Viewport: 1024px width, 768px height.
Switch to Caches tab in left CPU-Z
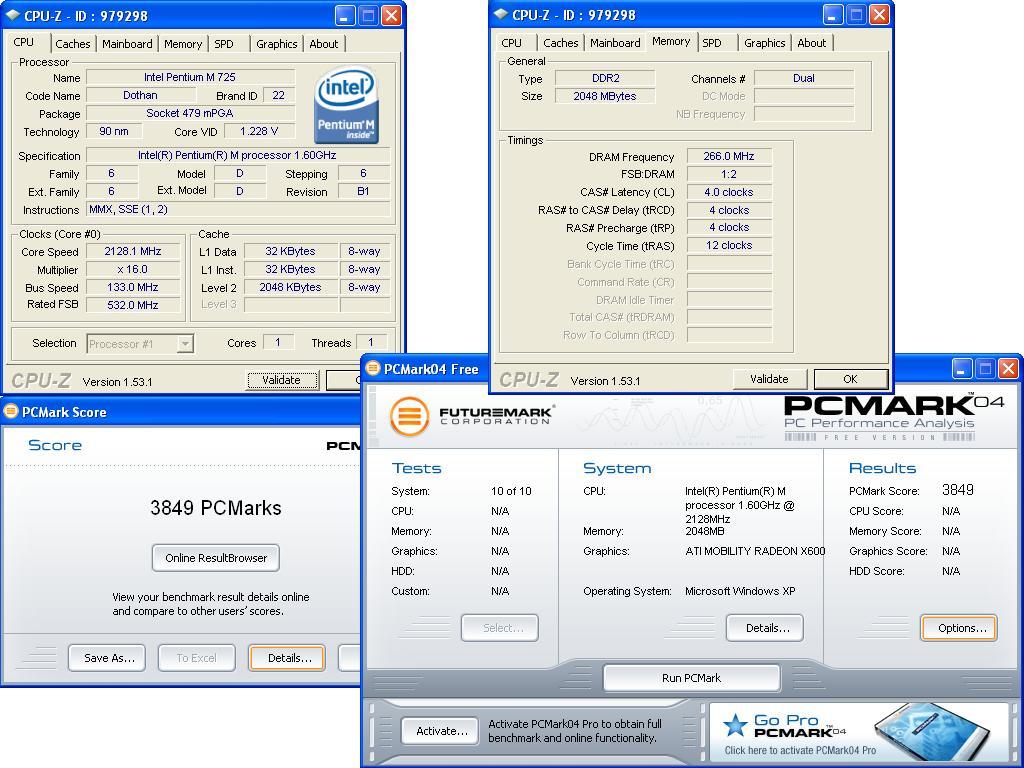[72, 44]
